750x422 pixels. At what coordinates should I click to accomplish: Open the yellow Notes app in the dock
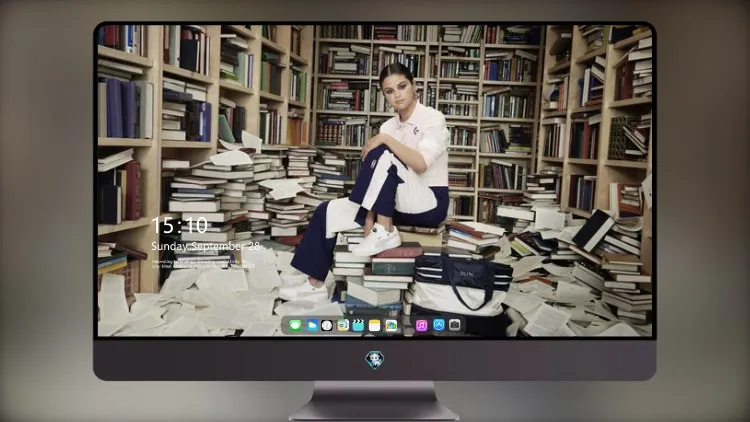(375, 325)
